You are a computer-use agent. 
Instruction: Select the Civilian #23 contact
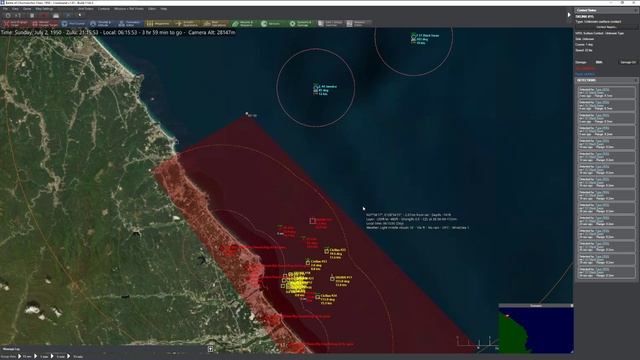pyautogui.click(x=327, y=251)
